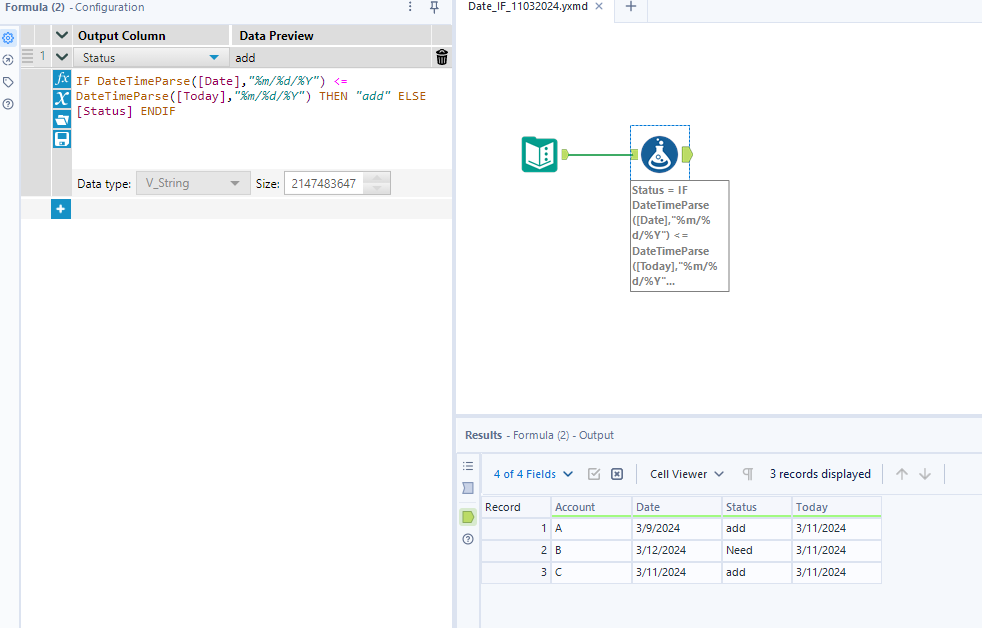Select the Status cell 'add' in record 1
The image size is (982, 628).
(757, 528)
